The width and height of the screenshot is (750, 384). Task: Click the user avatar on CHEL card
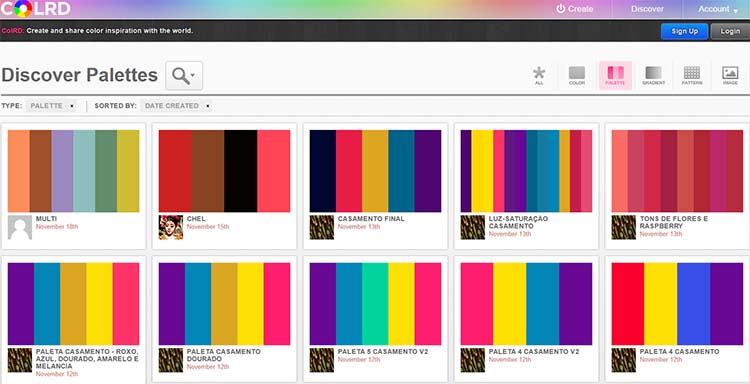tap(171, 227)
